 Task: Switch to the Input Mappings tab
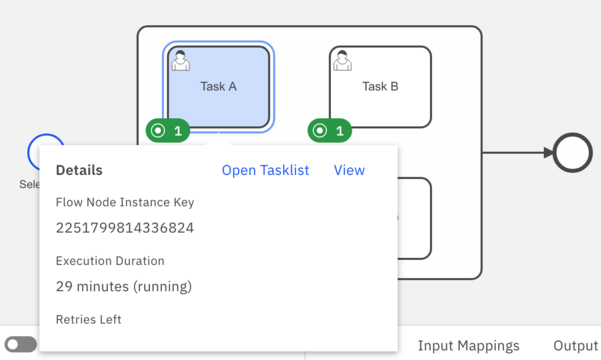468,346
